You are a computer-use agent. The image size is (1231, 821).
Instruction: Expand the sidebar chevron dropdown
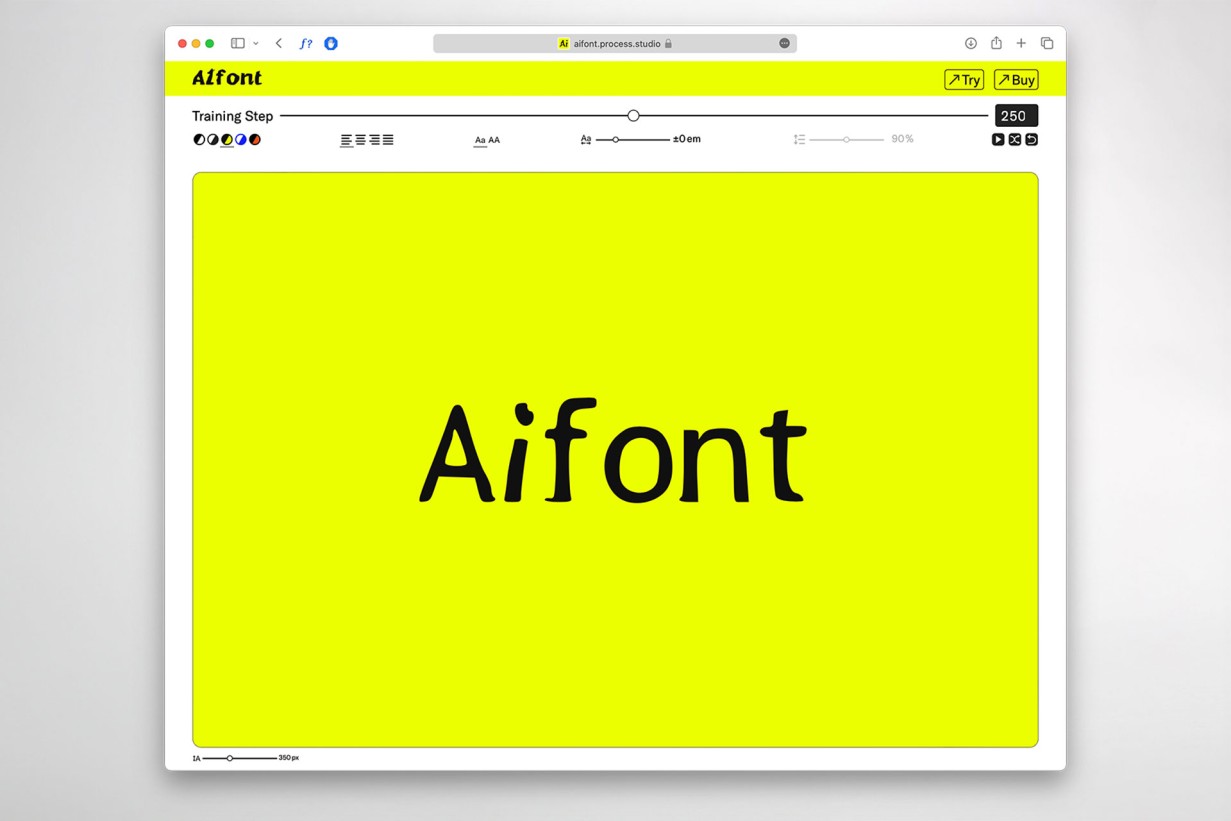(255, 43)
